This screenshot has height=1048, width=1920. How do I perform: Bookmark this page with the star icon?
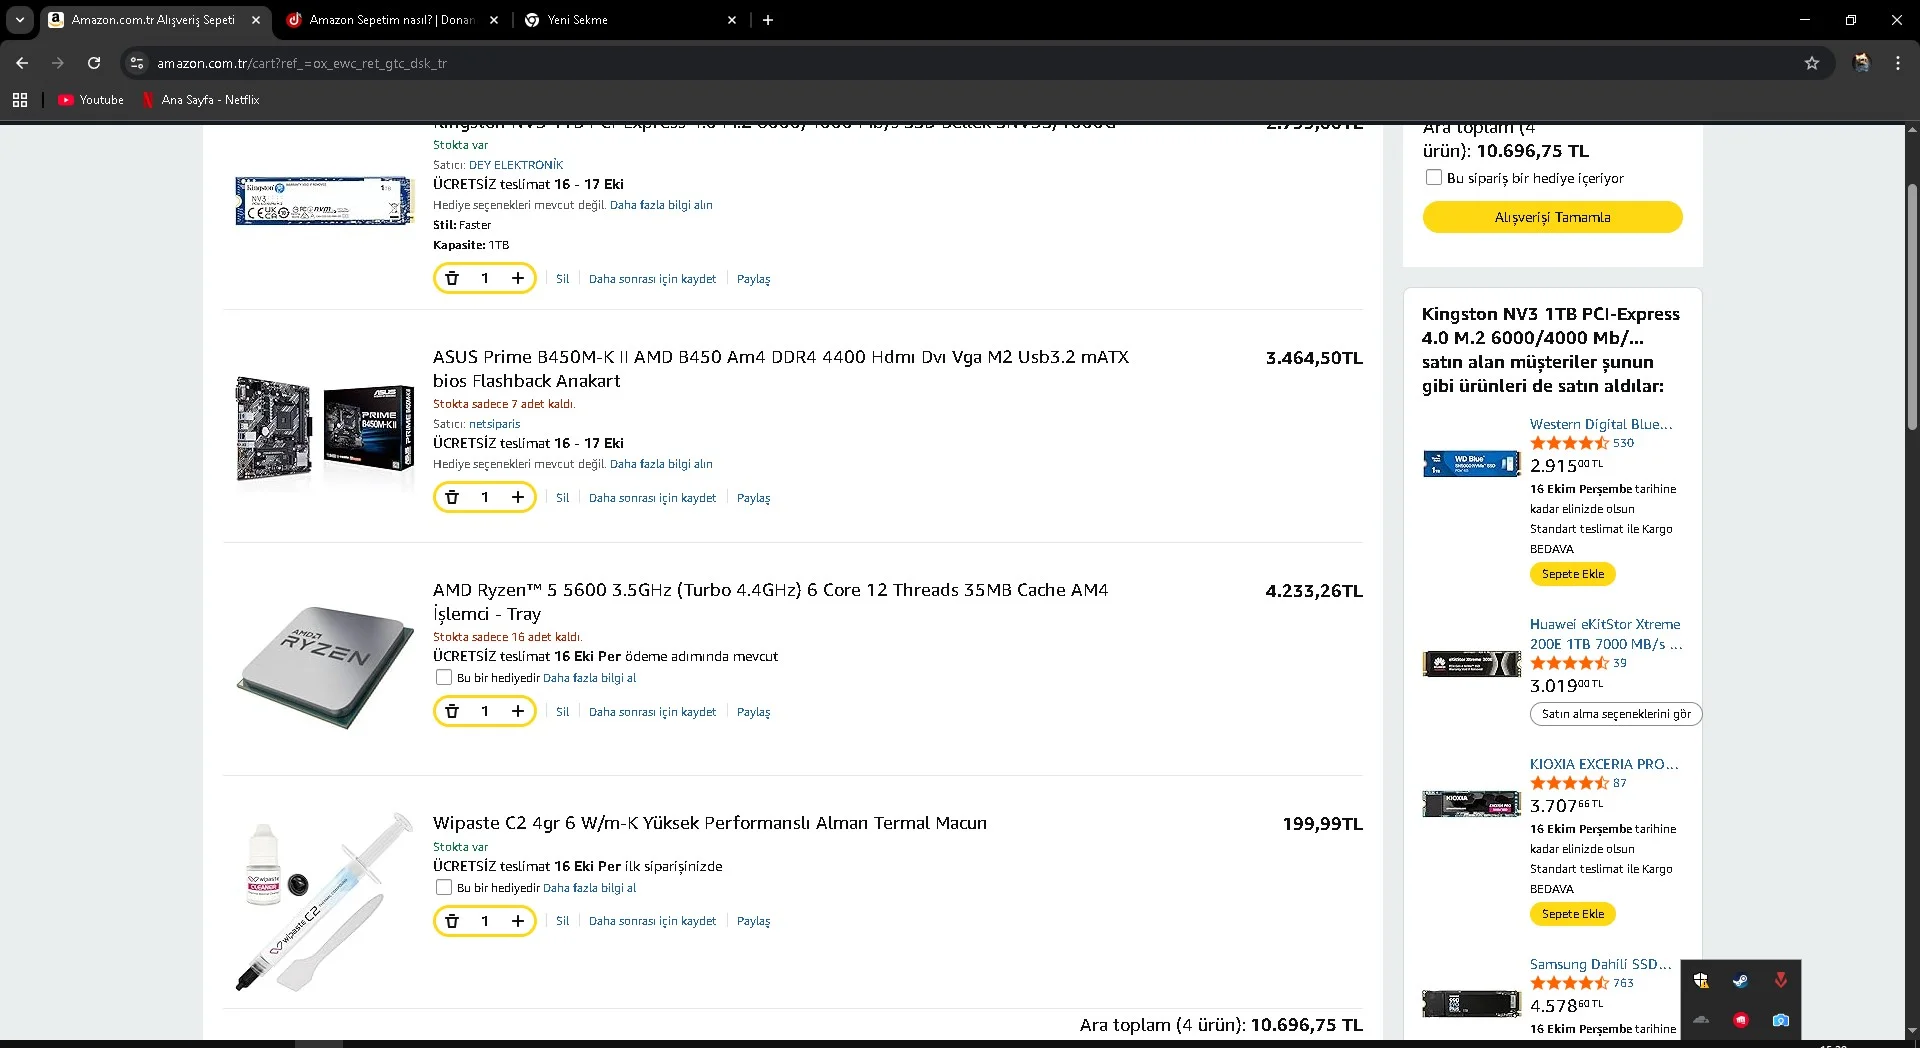(x=1812, y=63)
